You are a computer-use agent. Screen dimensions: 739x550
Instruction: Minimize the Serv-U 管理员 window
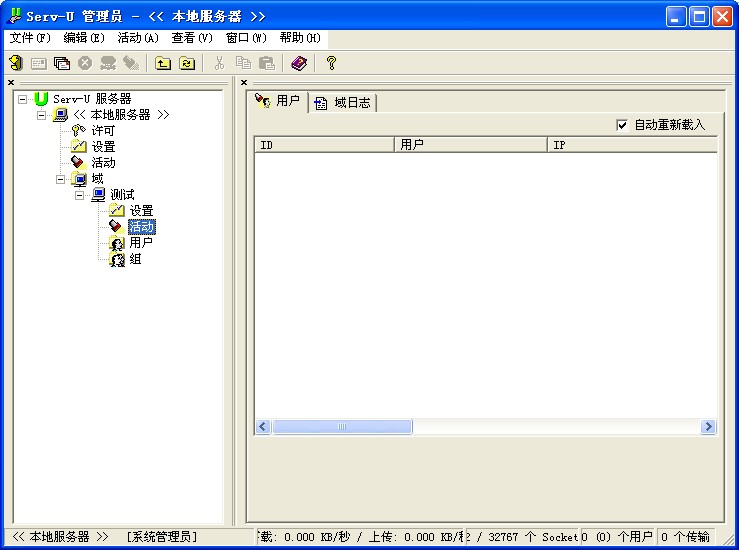(676, 17)
